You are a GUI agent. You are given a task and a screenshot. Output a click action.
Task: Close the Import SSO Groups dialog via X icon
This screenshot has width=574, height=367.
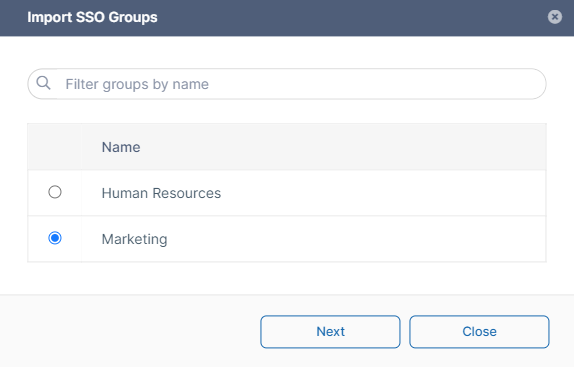coord(555,17)
